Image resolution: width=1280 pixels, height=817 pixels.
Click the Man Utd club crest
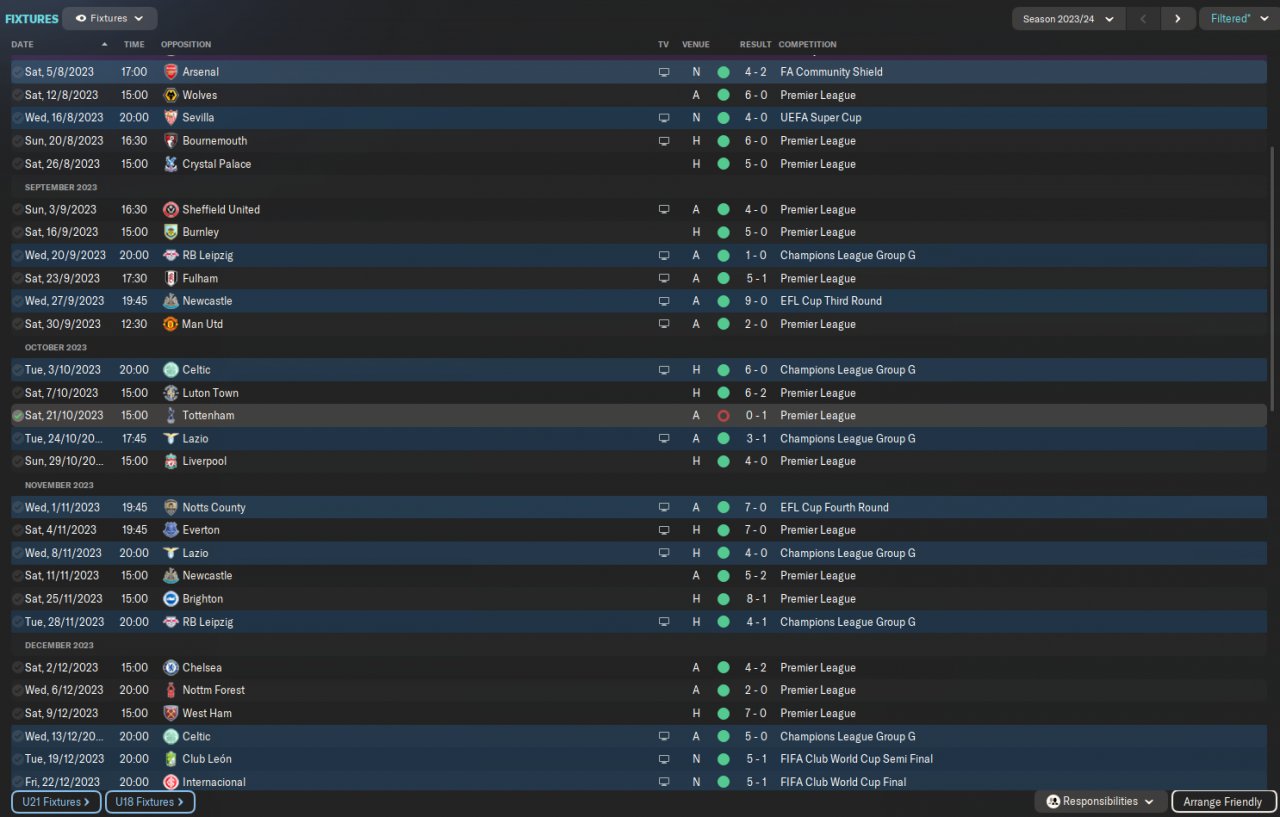click(170, 324)
